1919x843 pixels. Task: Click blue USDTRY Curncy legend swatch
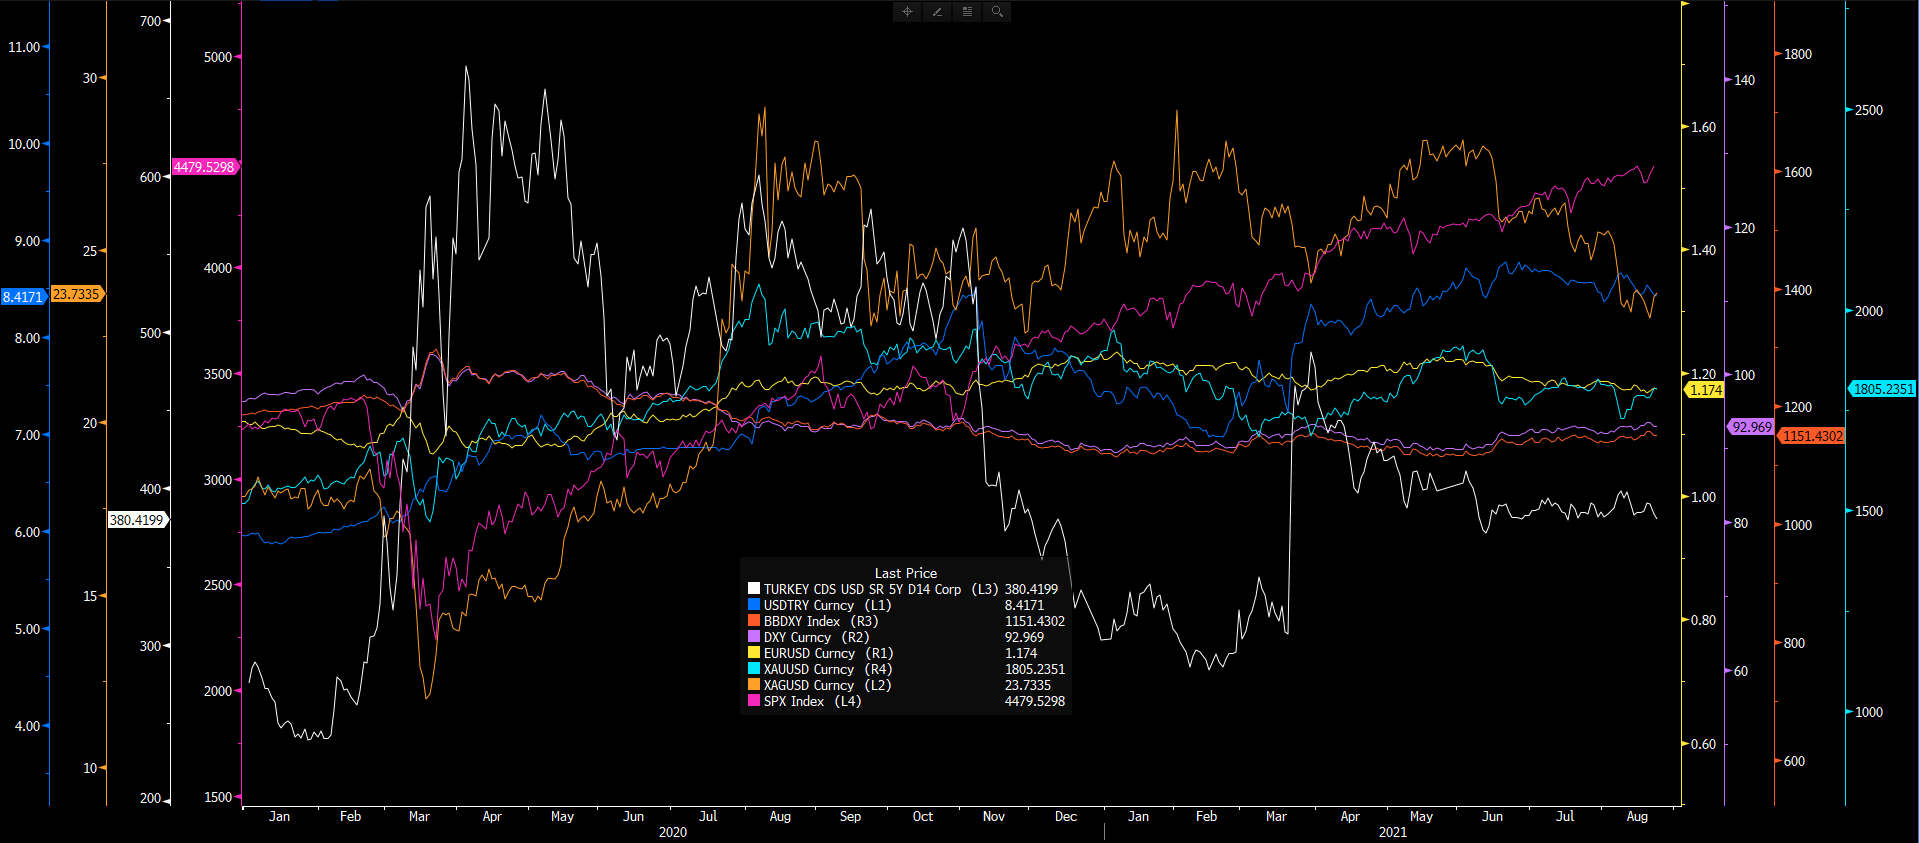(754, 605)
